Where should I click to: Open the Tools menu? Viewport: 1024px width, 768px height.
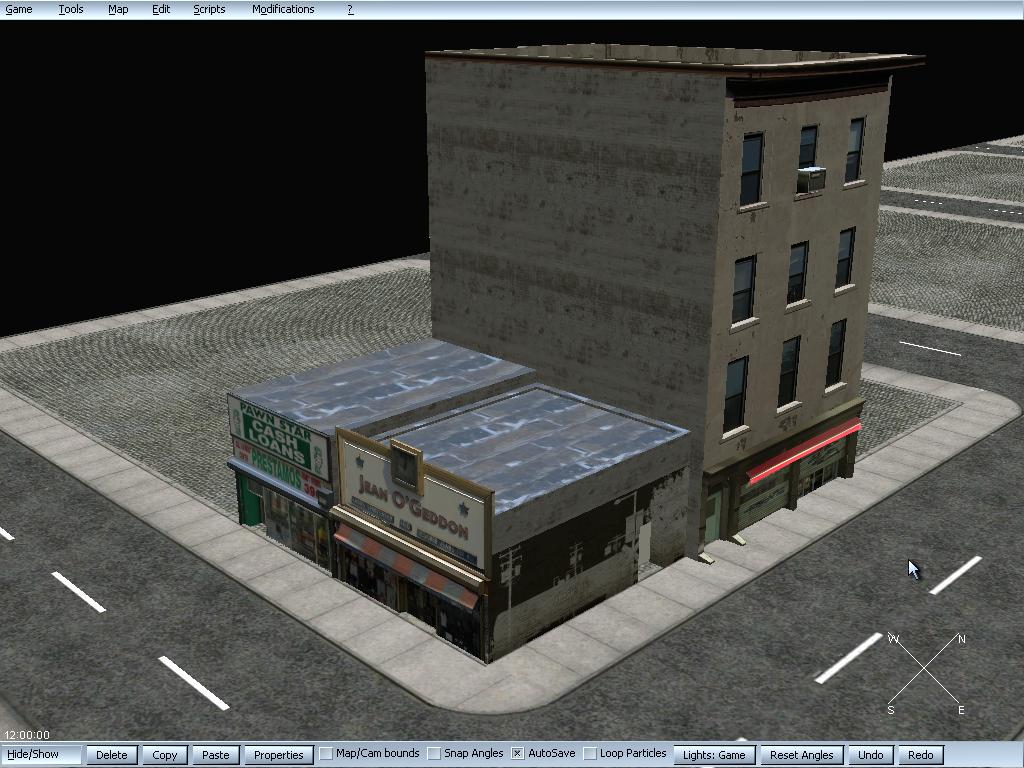click(x=71, y=9)
